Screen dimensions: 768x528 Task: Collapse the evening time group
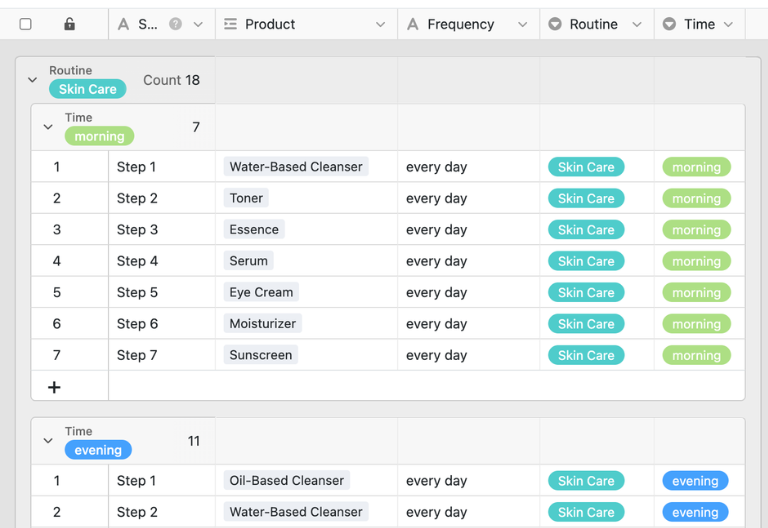pos(48,440)
